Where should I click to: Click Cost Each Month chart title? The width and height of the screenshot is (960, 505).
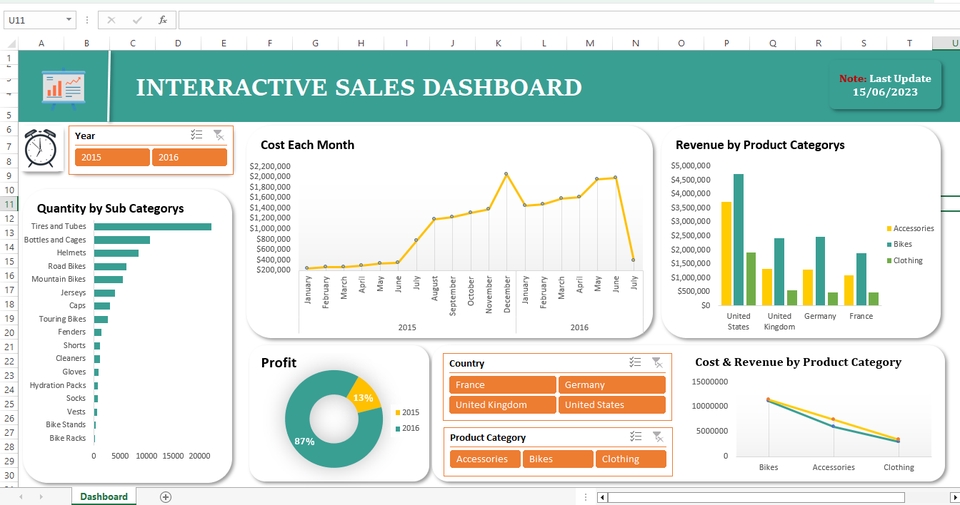coord(307,145)
